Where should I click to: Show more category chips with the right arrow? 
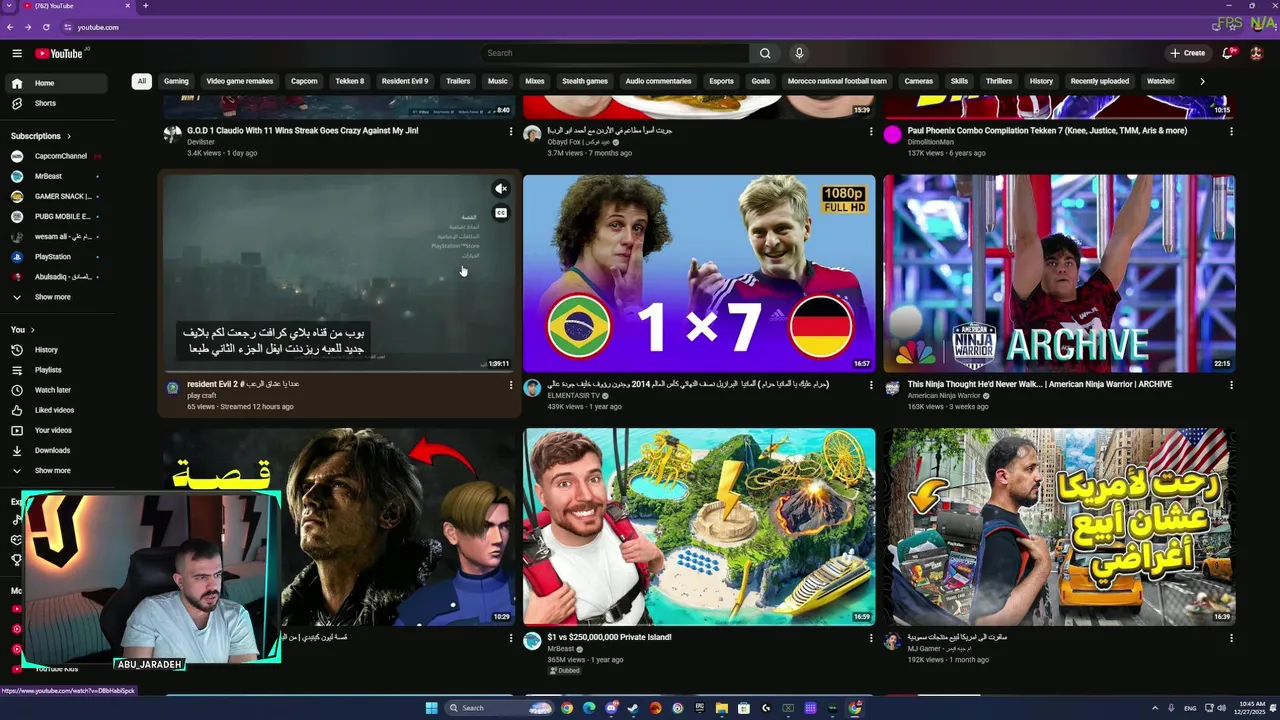(x=1202, y=81)
